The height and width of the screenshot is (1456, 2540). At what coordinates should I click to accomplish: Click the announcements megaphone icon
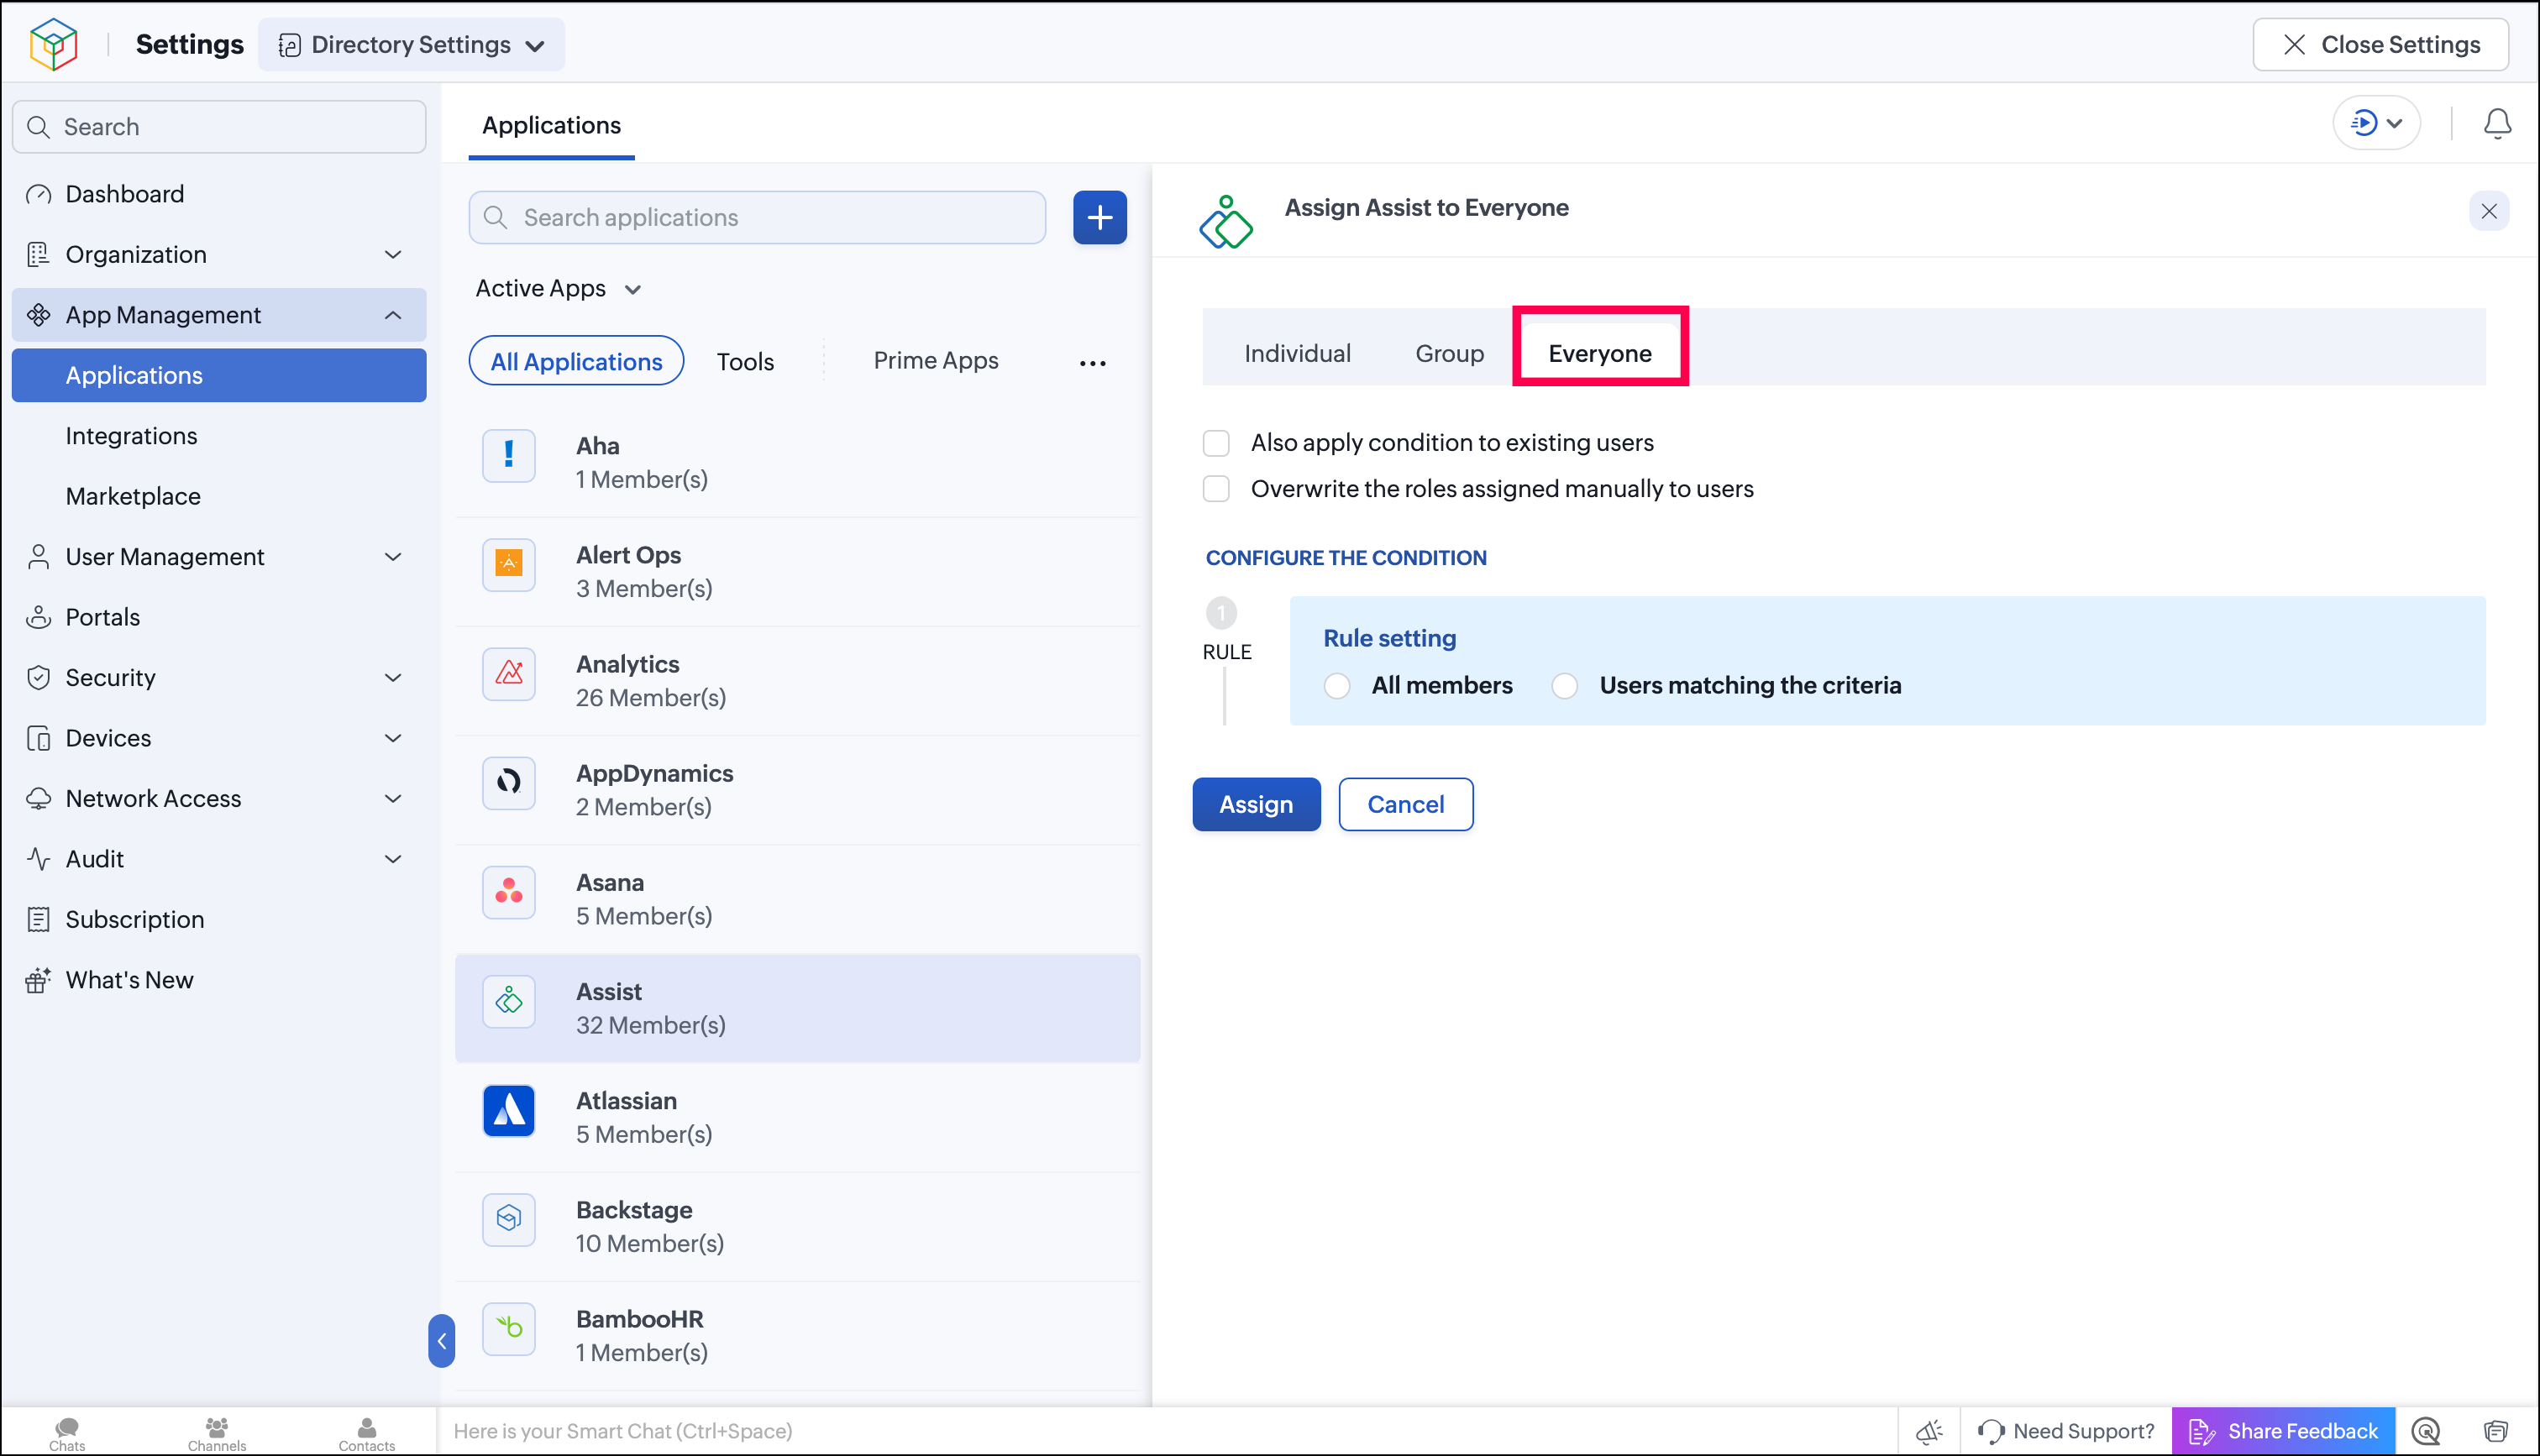pos(1929,1431)
